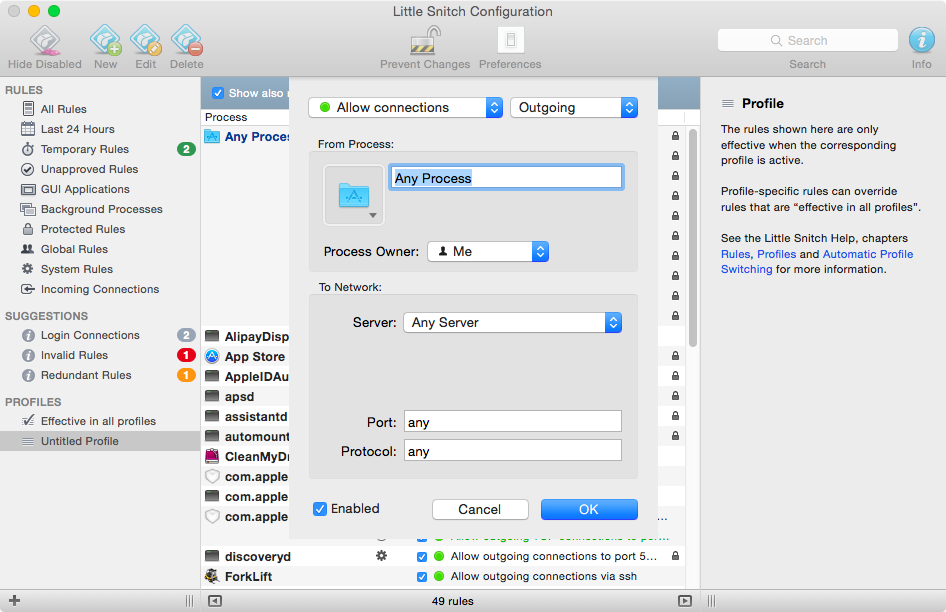This screenshot has width=946, height=612.
Task: Toggle the right info pane via bottom icon
Action: (x=685, y=601)
